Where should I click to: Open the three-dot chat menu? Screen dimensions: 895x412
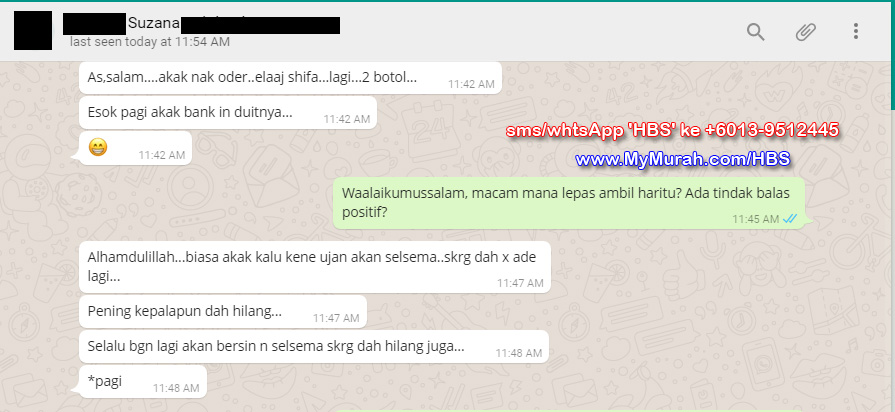(x=855, y=31)
